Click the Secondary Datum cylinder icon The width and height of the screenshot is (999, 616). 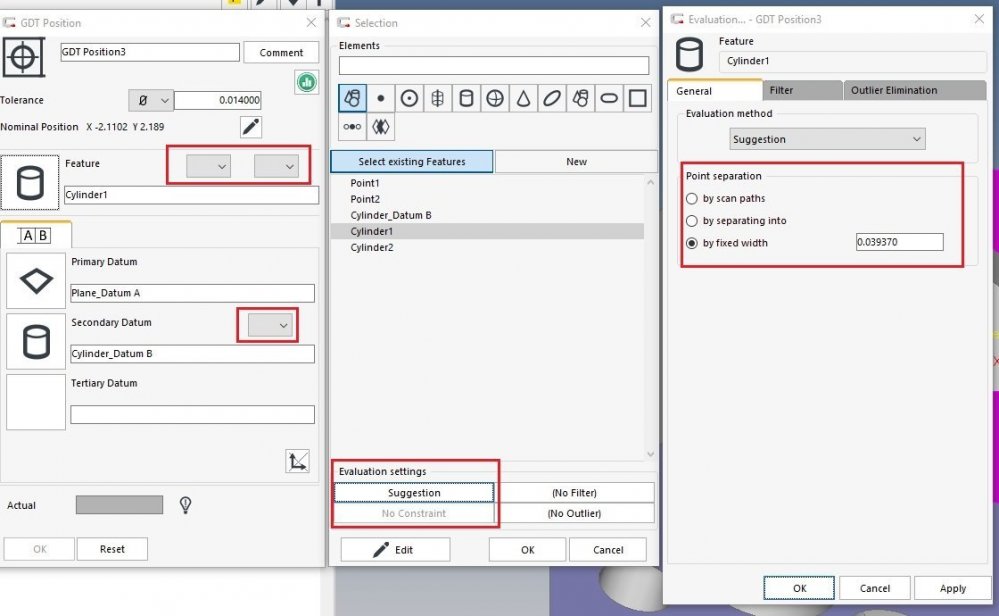click(x=36, y=341)
